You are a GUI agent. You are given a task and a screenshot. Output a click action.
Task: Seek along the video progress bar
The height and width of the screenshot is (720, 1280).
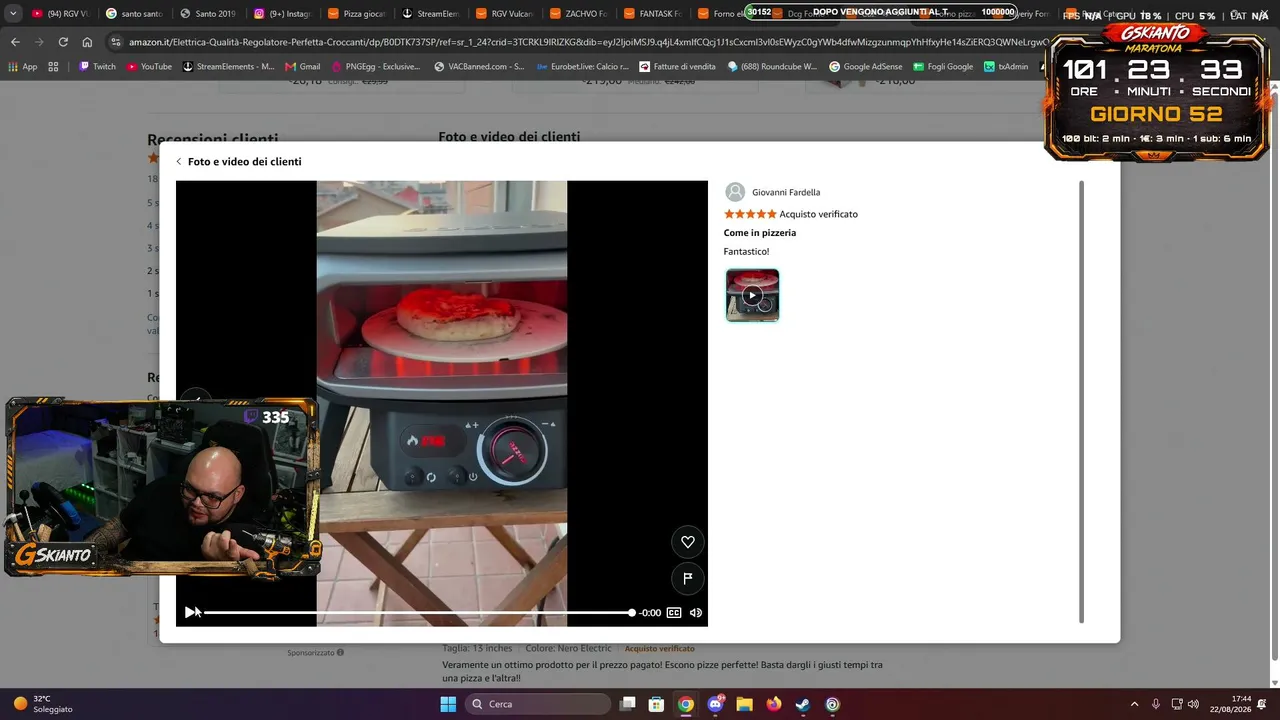(x=418, y=613)
